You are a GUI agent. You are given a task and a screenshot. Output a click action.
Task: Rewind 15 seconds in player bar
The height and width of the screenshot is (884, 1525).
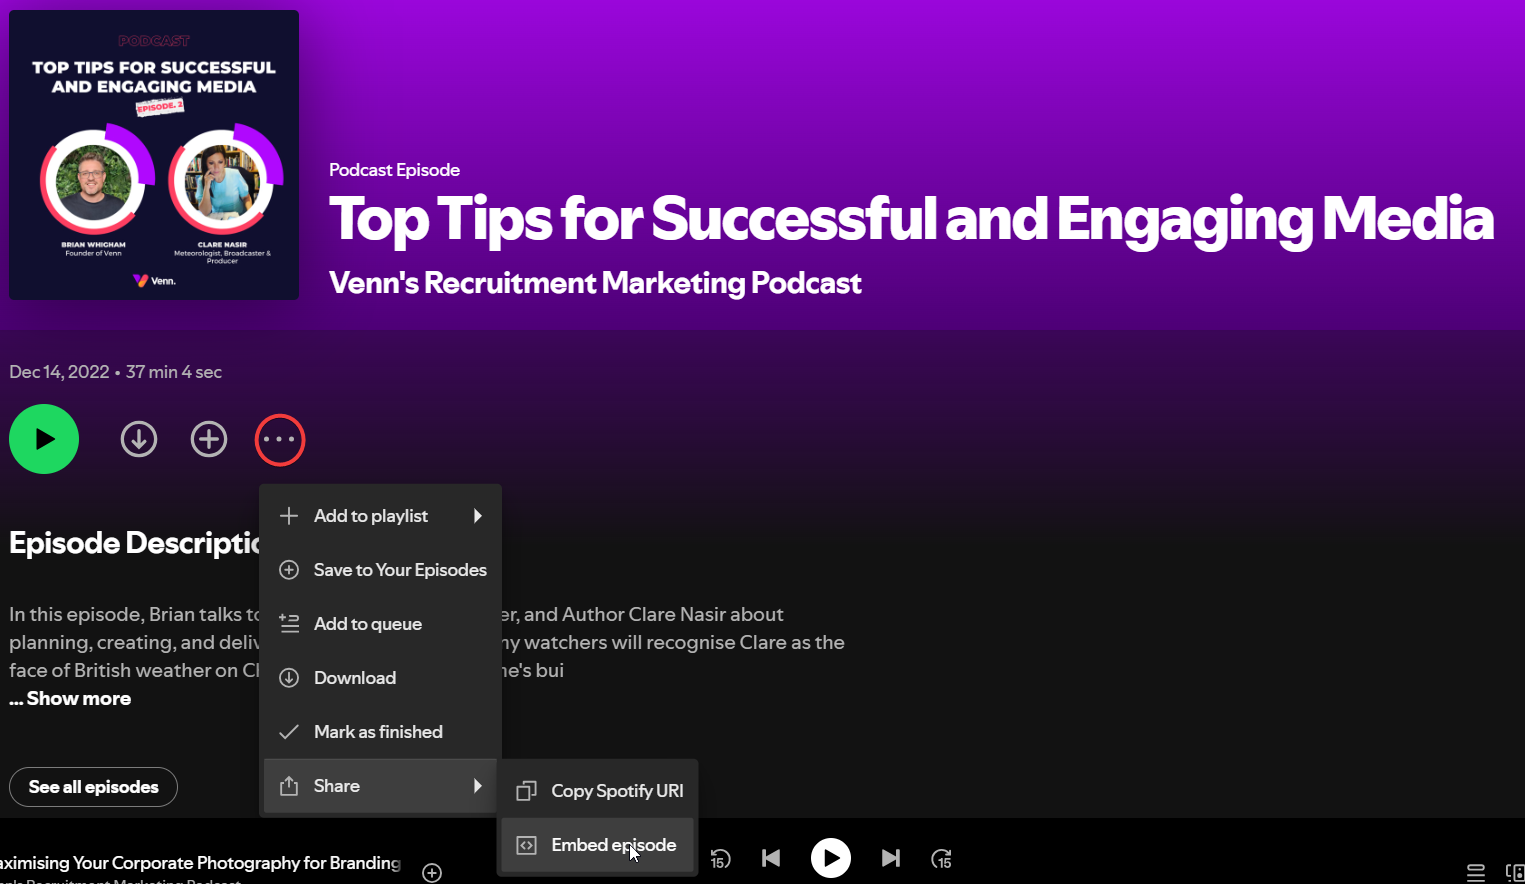[x=720, y=858]
